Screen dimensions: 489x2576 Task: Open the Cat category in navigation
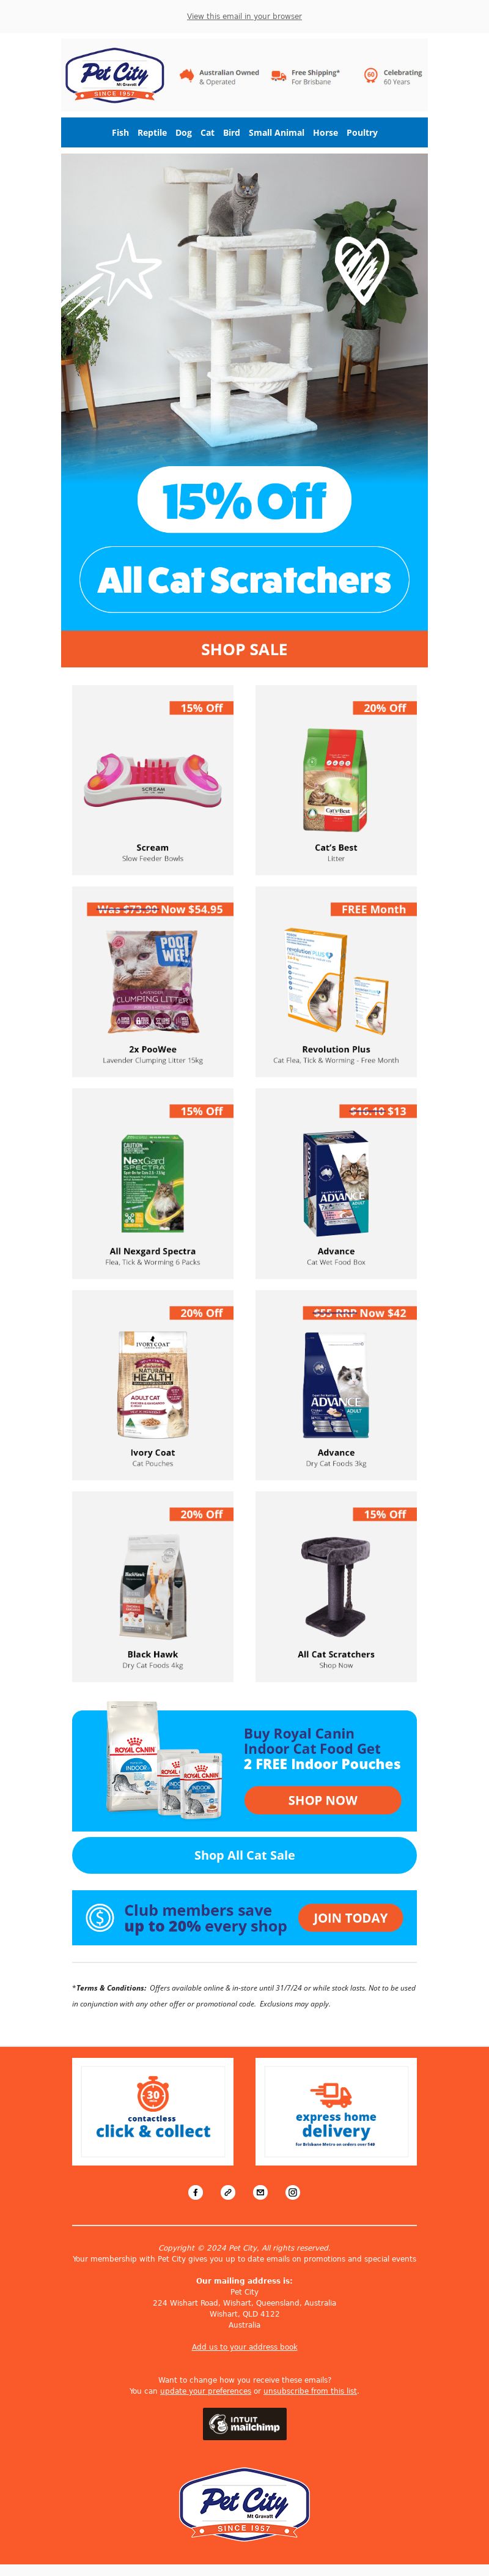coord(207,132)
